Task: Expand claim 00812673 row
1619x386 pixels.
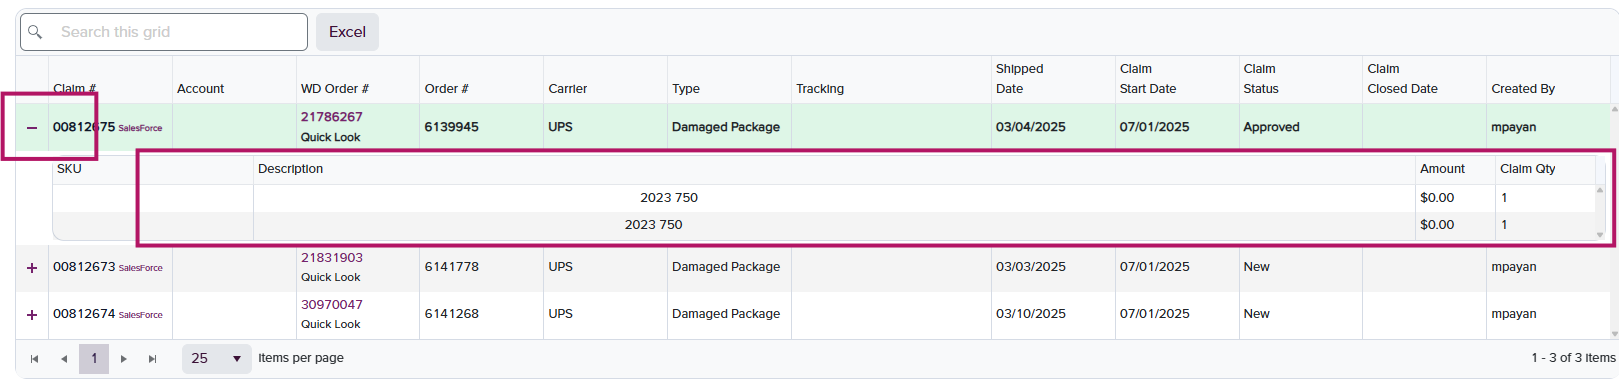Action: (32, 268)
